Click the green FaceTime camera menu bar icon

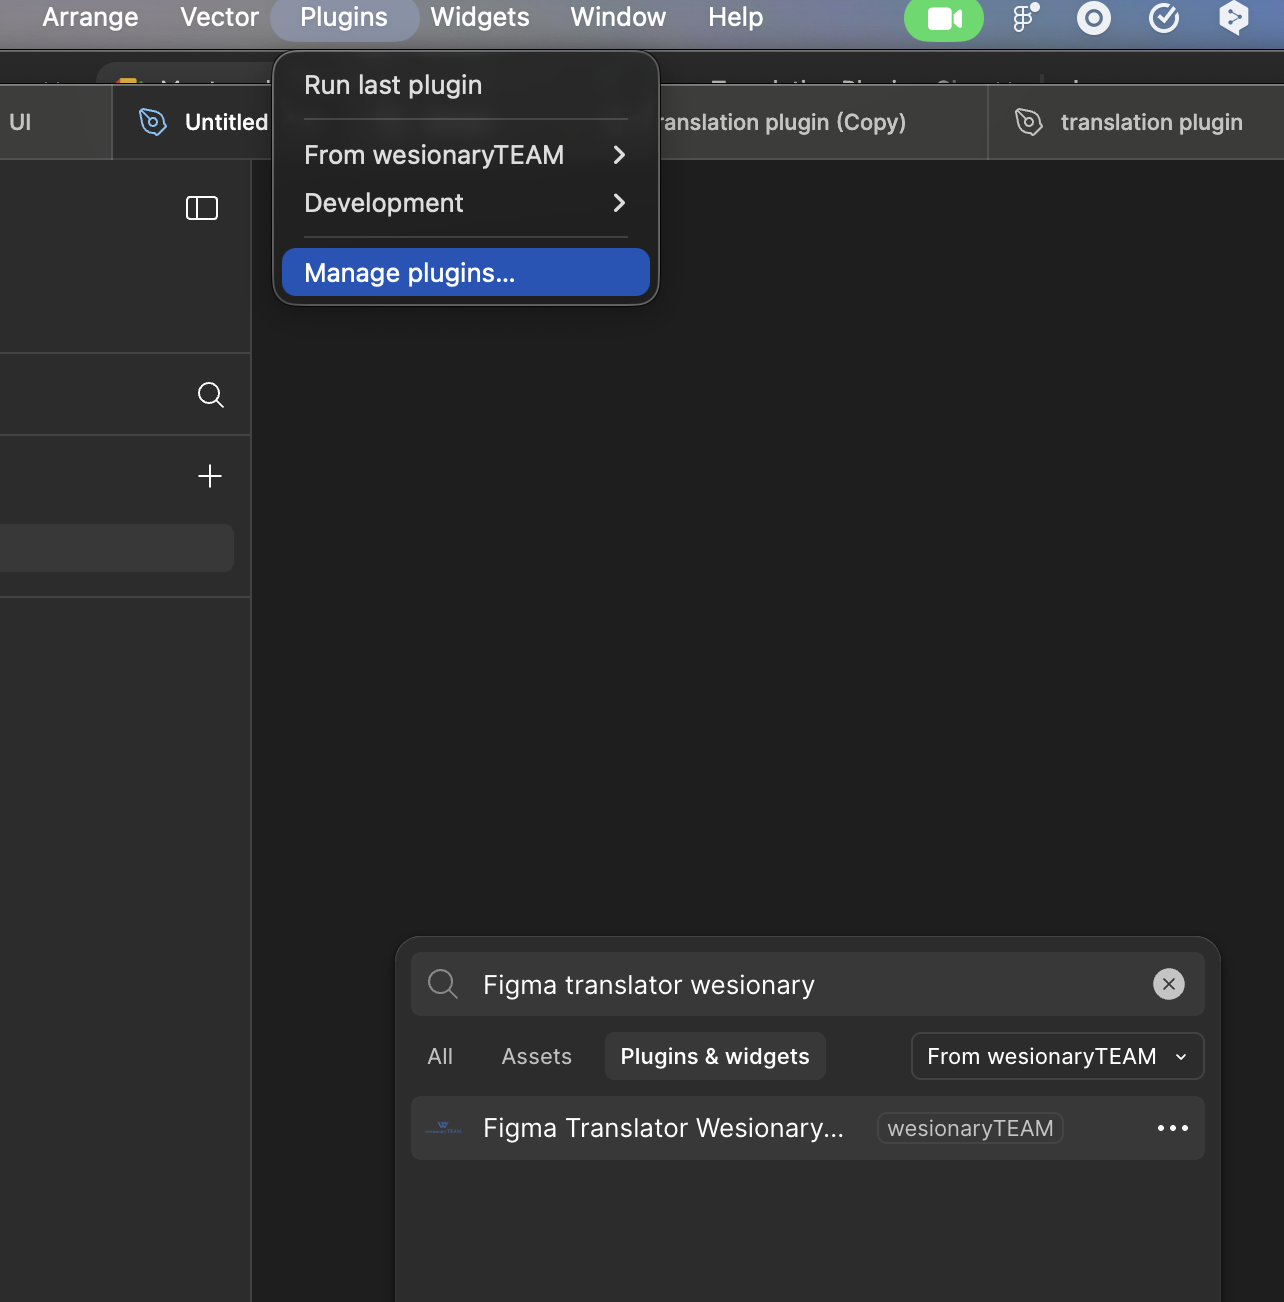click(944, 19)
